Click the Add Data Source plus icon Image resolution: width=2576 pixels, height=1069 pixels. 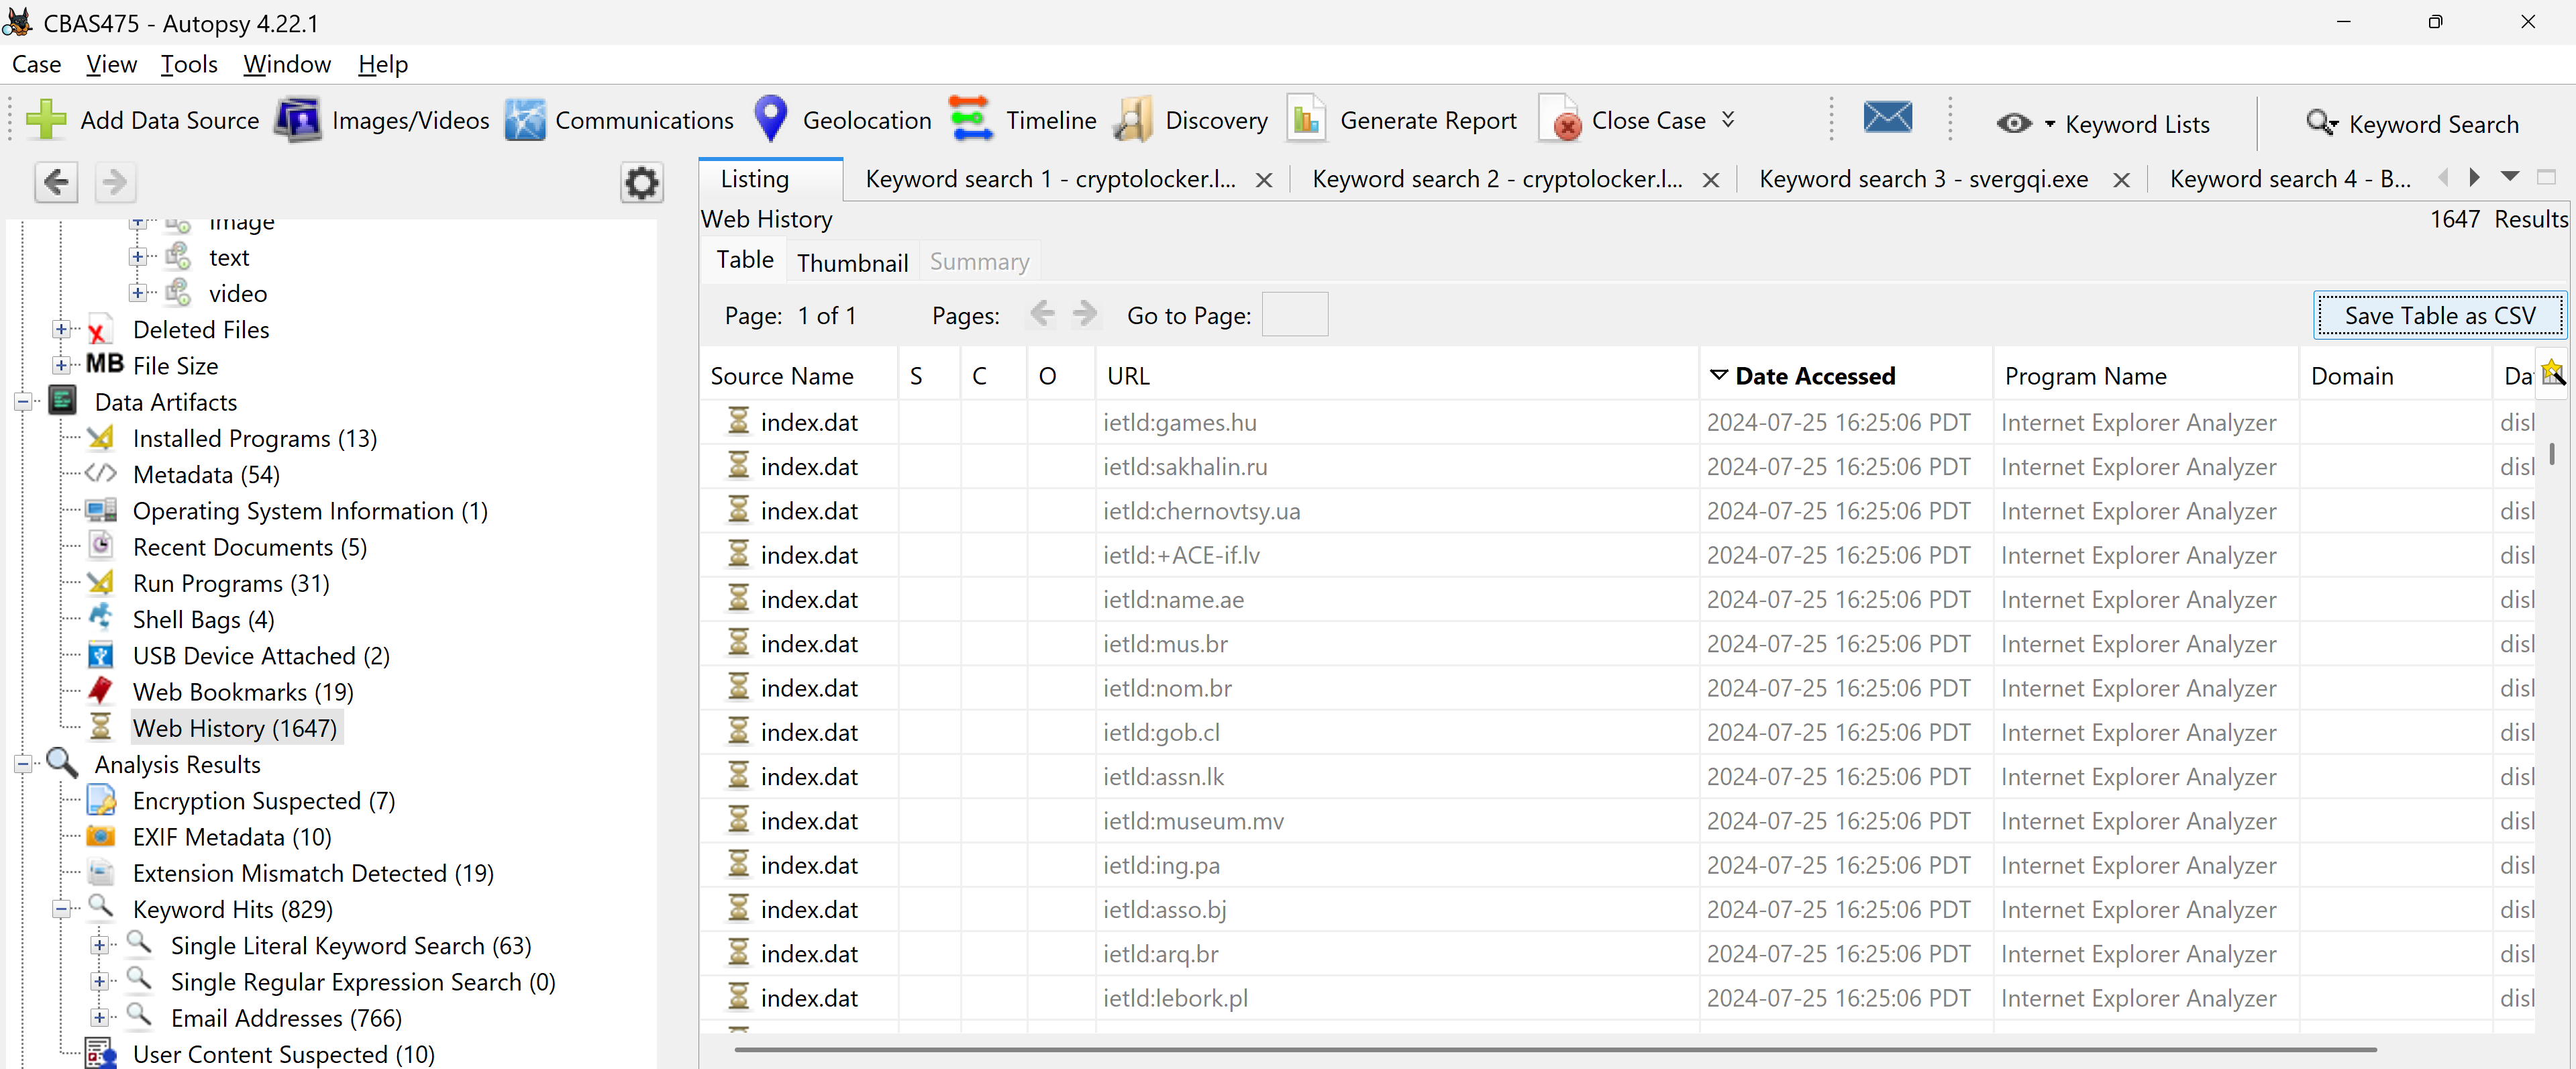pyautogui.click(x=46, y=120)
